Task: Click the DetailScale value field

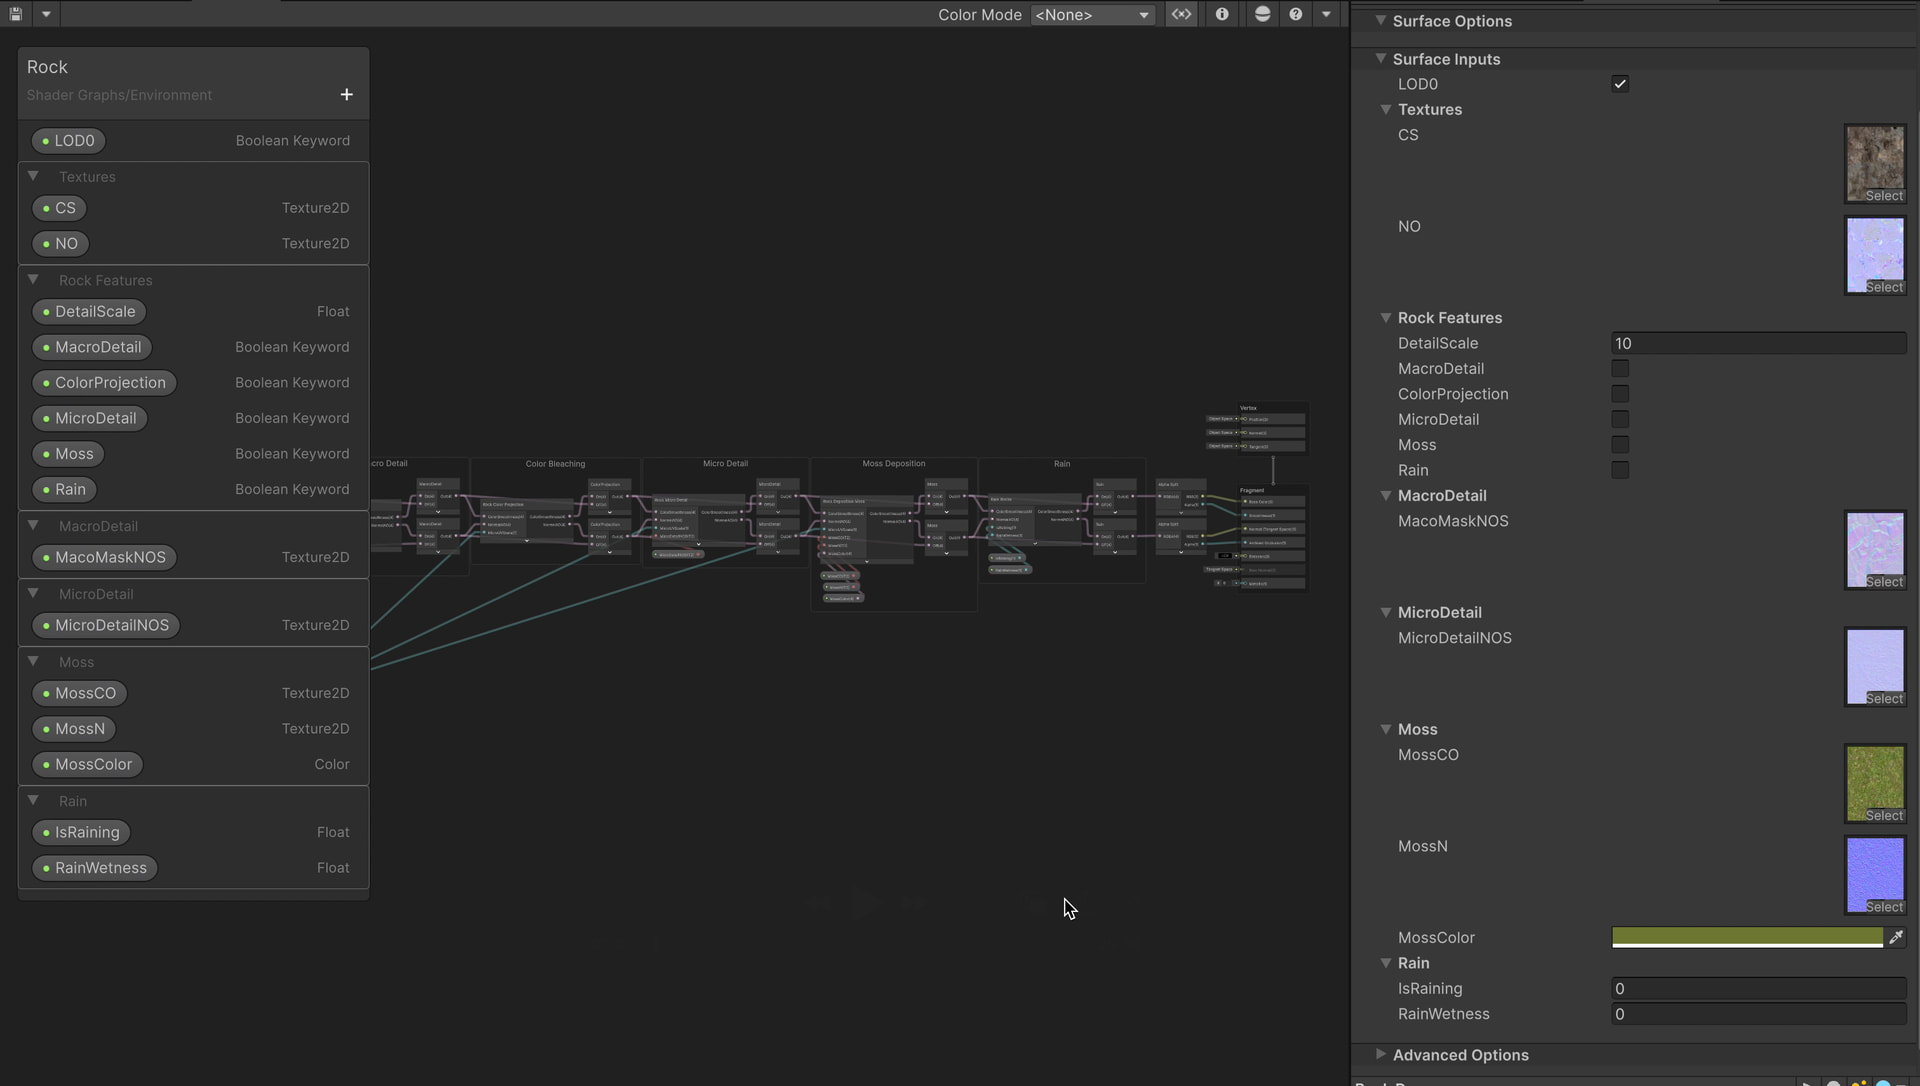Action: [1758, 343]
